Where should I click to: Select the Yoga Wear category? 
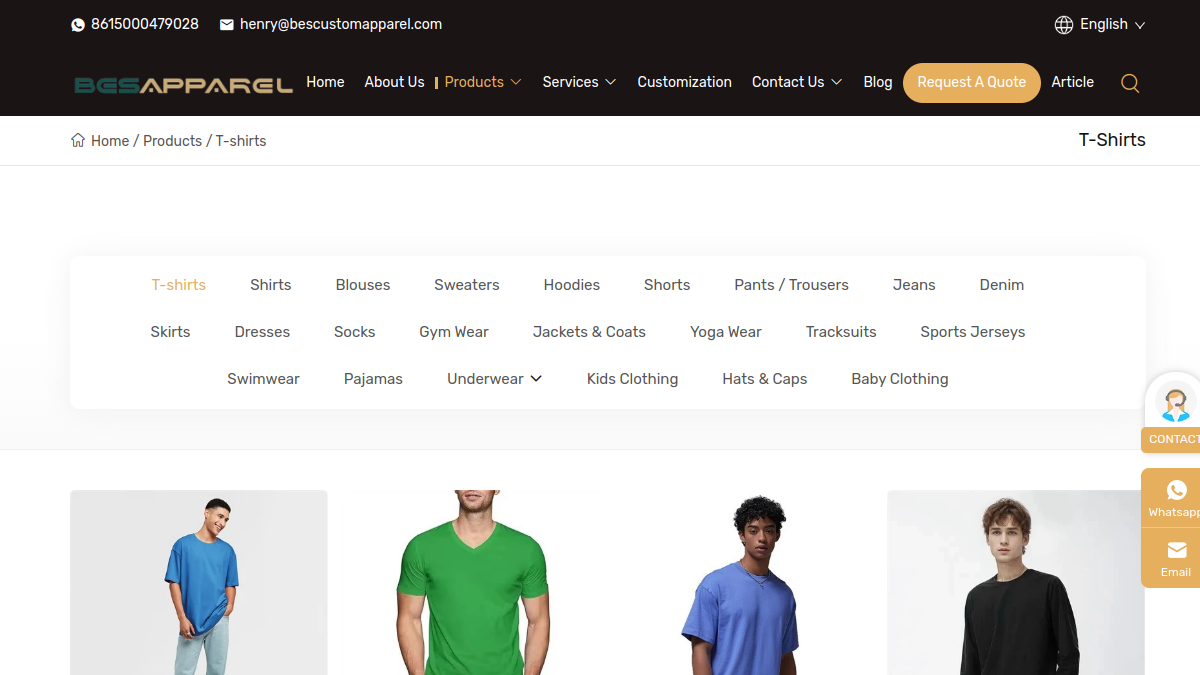[726, 332]
